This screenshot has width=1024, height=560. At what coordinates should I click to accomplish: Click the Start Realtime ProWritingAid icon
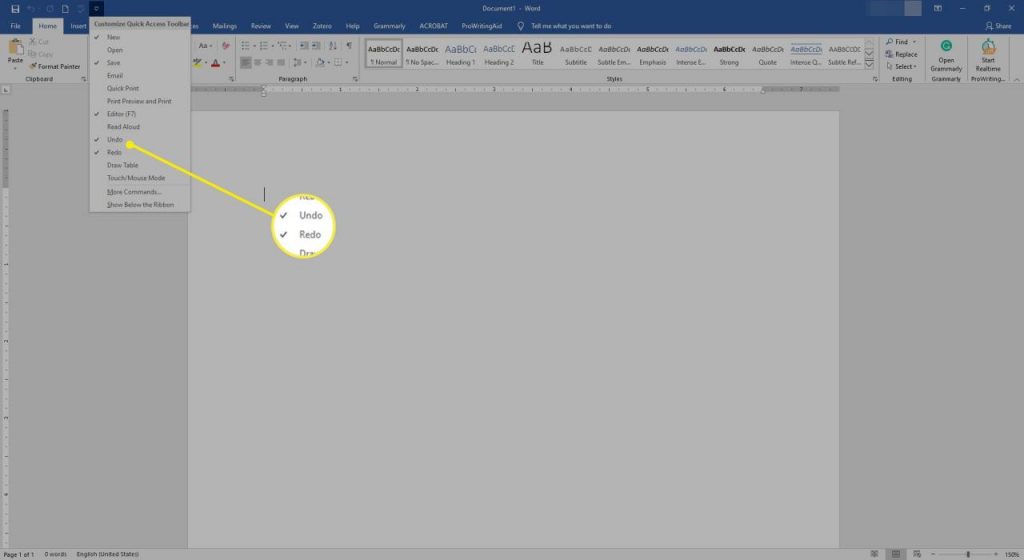(988, 46)
